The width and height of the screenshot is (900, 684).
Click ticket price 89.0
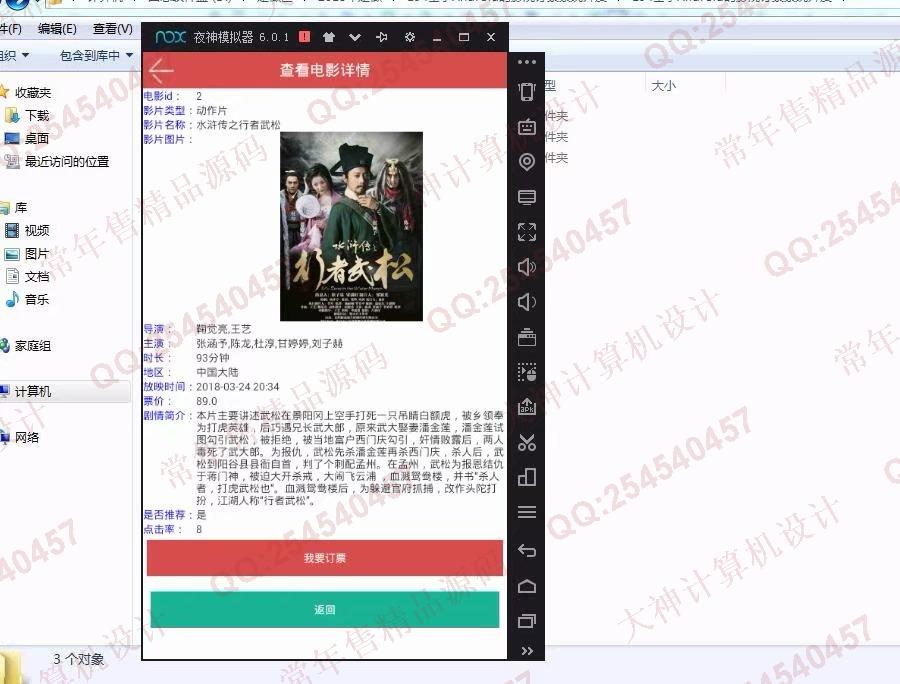[x=207, y=401]
